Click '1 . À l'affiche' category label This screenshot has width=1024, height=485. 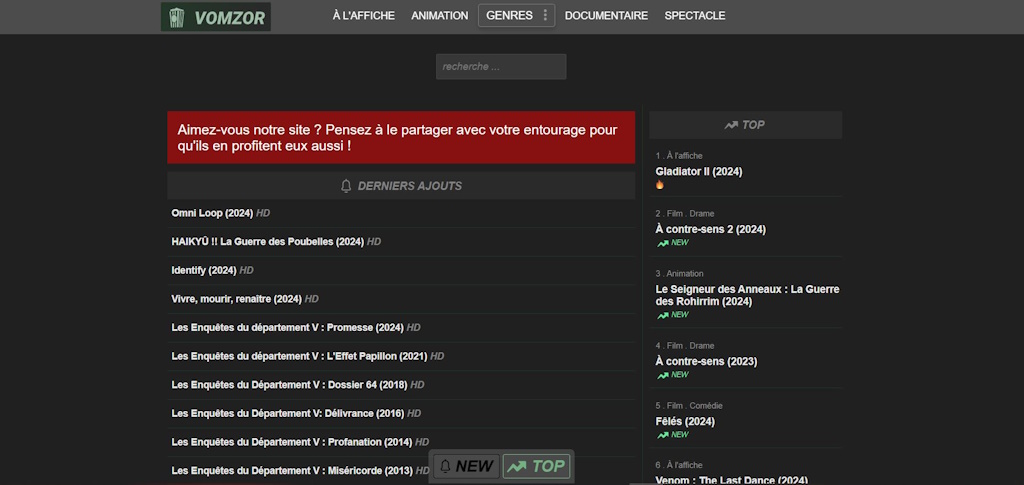(x=679, y=155)
